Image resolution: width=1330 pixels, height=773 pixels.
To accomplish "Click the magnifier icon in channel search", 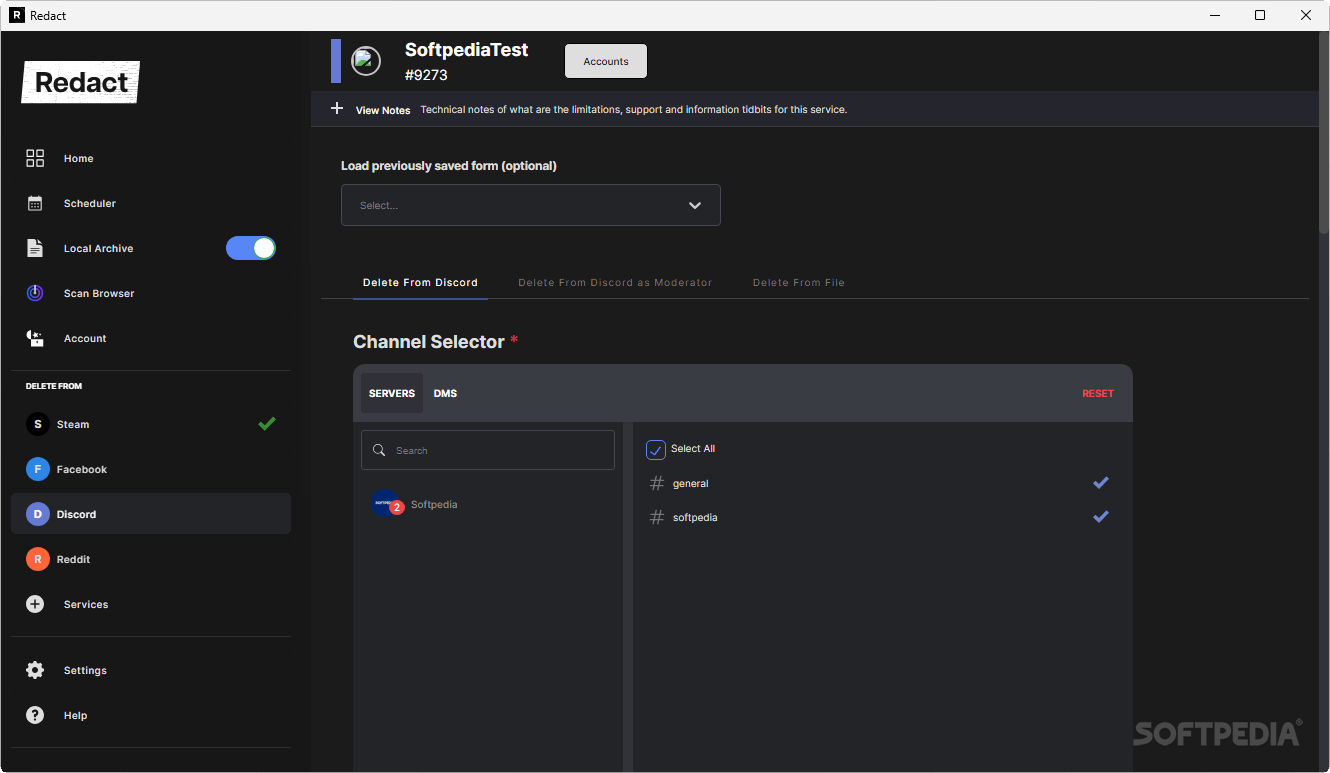I will point(379,450).
